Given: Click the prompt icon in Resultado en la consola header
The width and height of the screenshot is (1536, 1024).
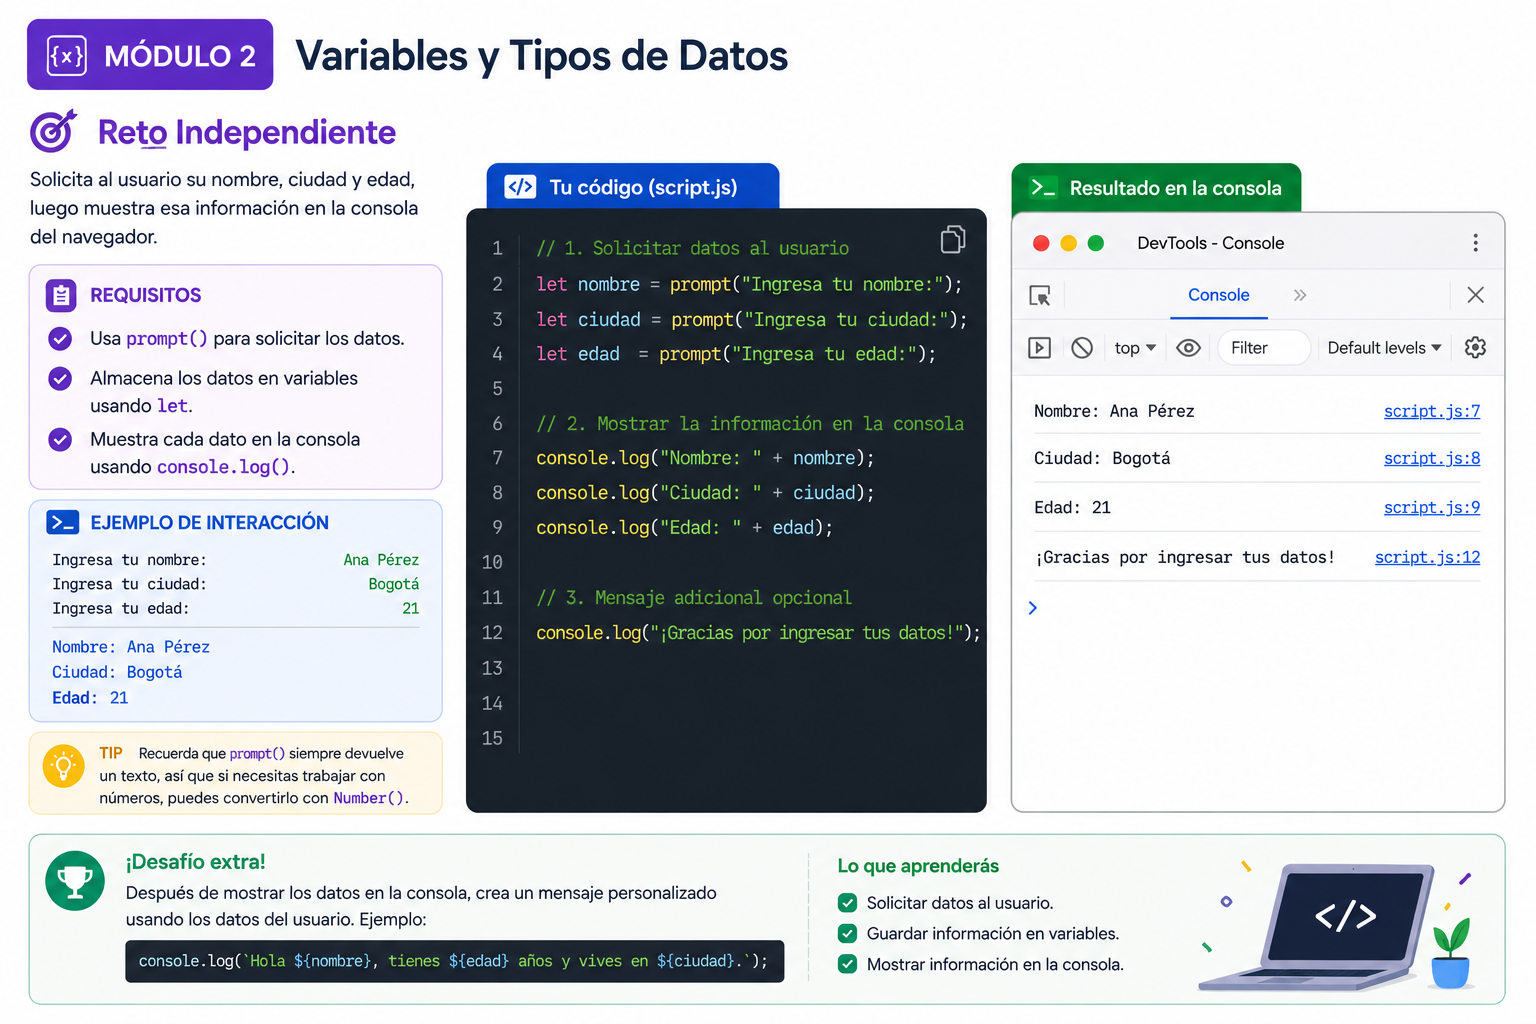Looking at the screenshot, I should pos(1043,188).
